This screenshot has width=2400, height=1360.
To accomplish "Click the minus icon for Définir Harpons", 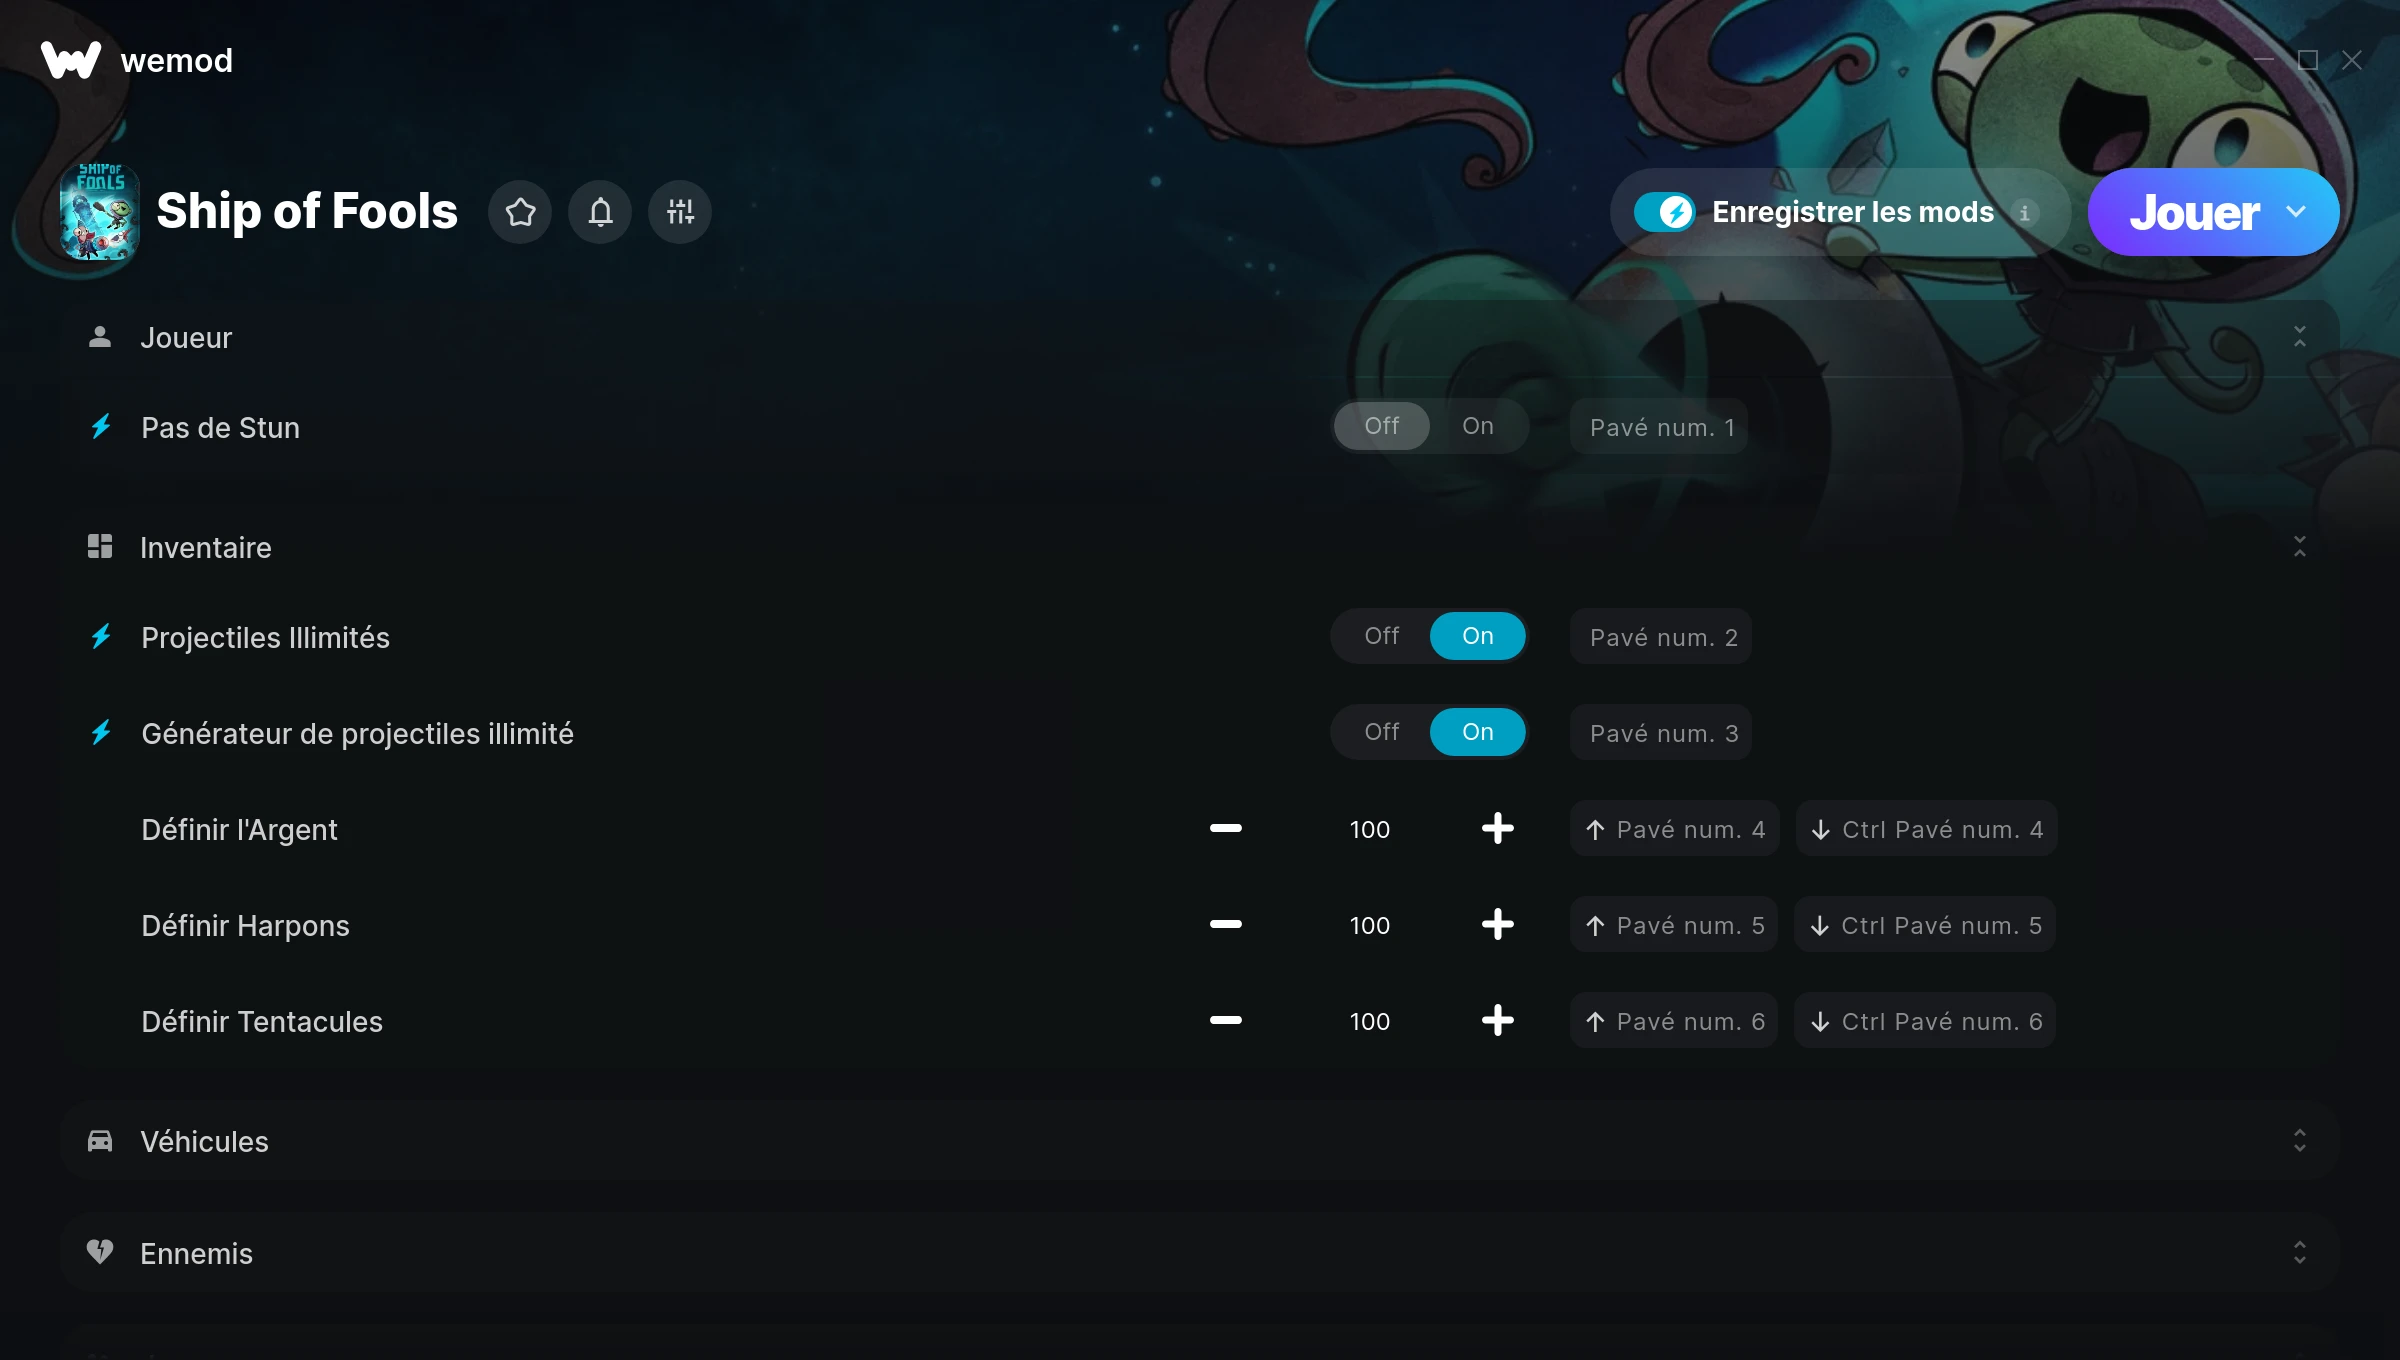I will (x=1225, y=924).
